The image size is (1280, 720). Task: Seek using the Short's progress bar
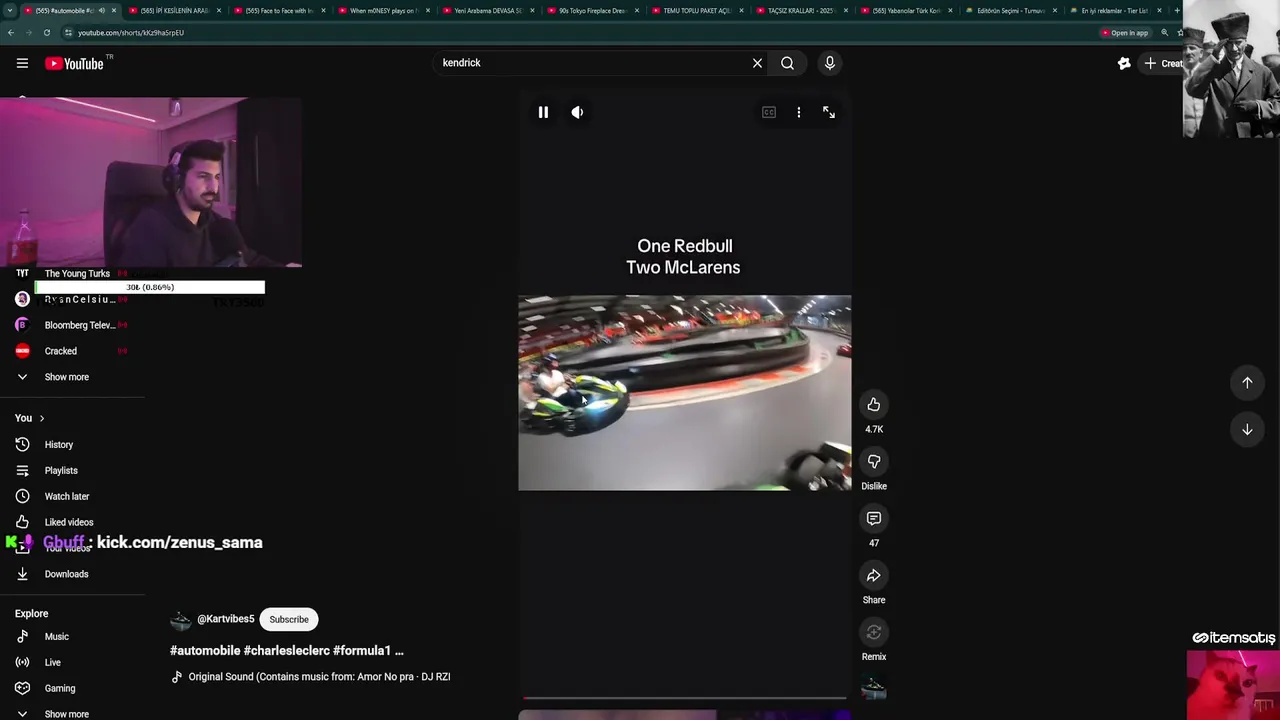coord(685,698)
